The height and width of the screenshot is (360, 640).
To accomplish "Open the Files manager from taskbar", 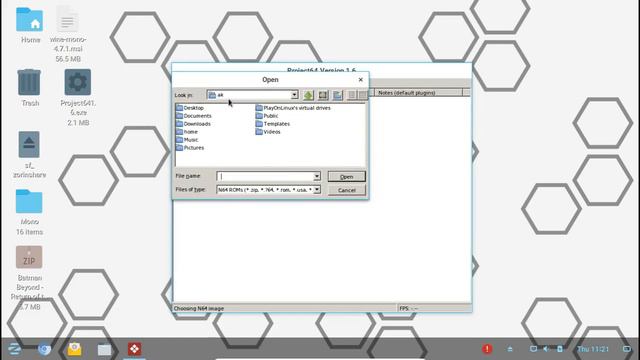I will [104, 349].
